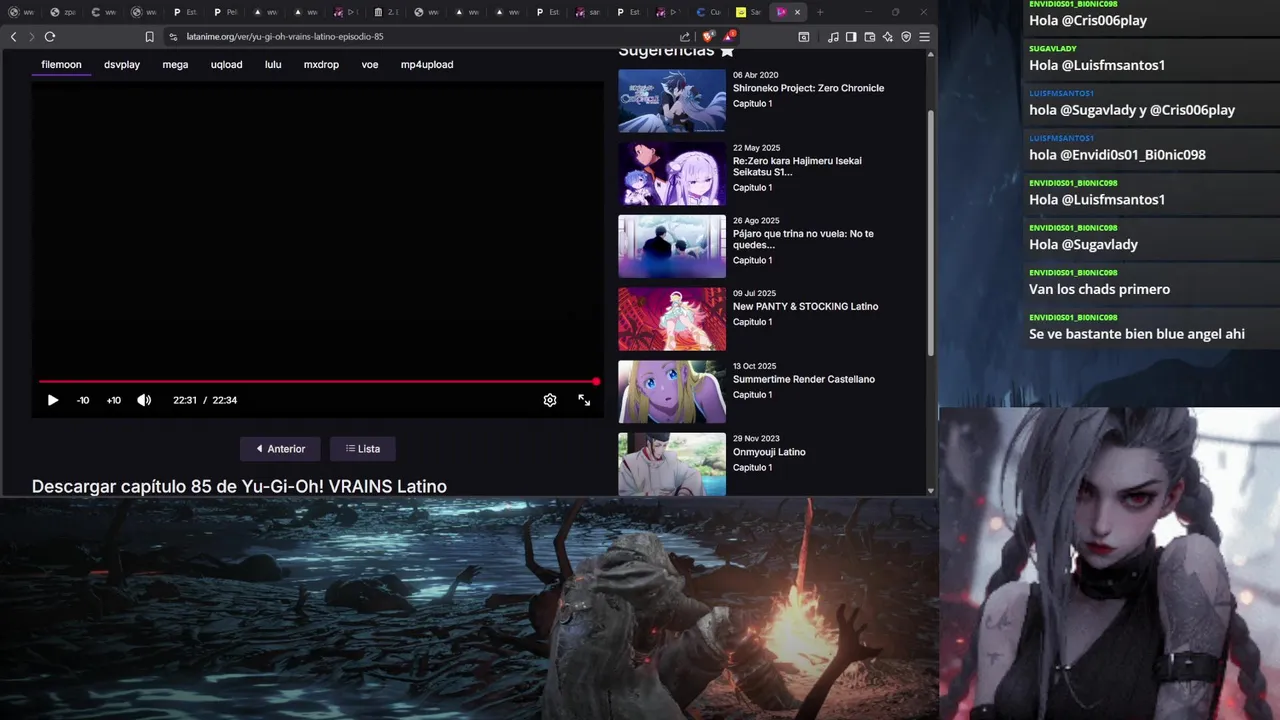Viewport: 1280px width, 720px height.
Task: Enter fullscreen with expand arrows icon
Action: pyautogui.click(x=584, y=400)
